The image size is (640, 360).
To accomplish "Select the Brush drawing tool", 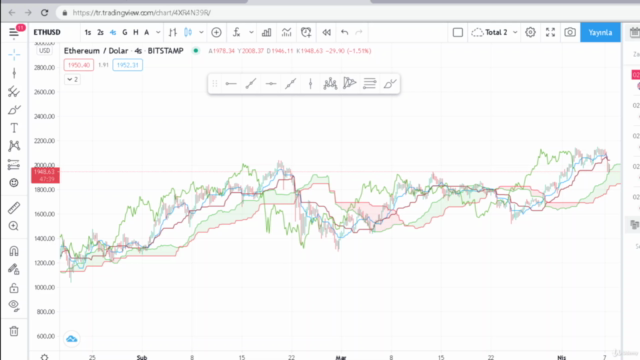I will (x=14, y=110).
